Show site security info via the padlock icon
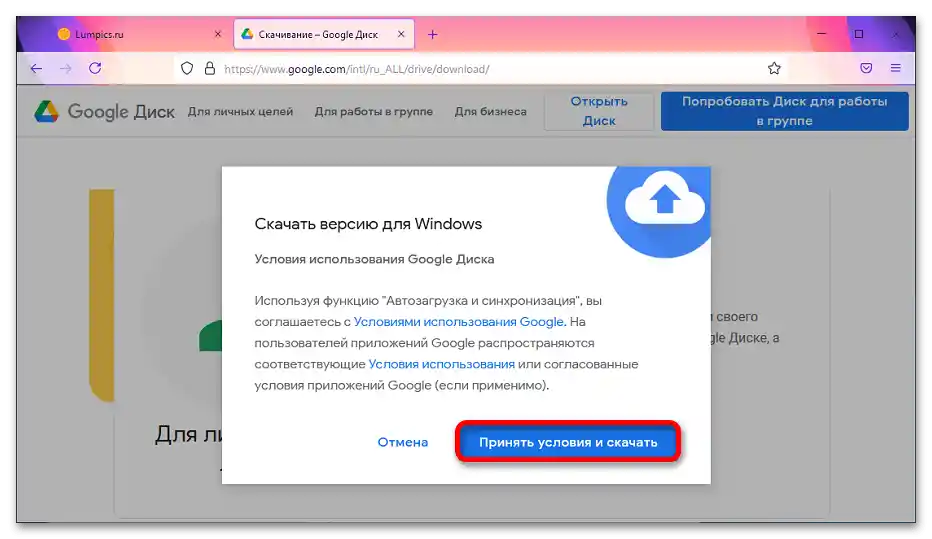 pyautogui.click(x=210, y=69)
